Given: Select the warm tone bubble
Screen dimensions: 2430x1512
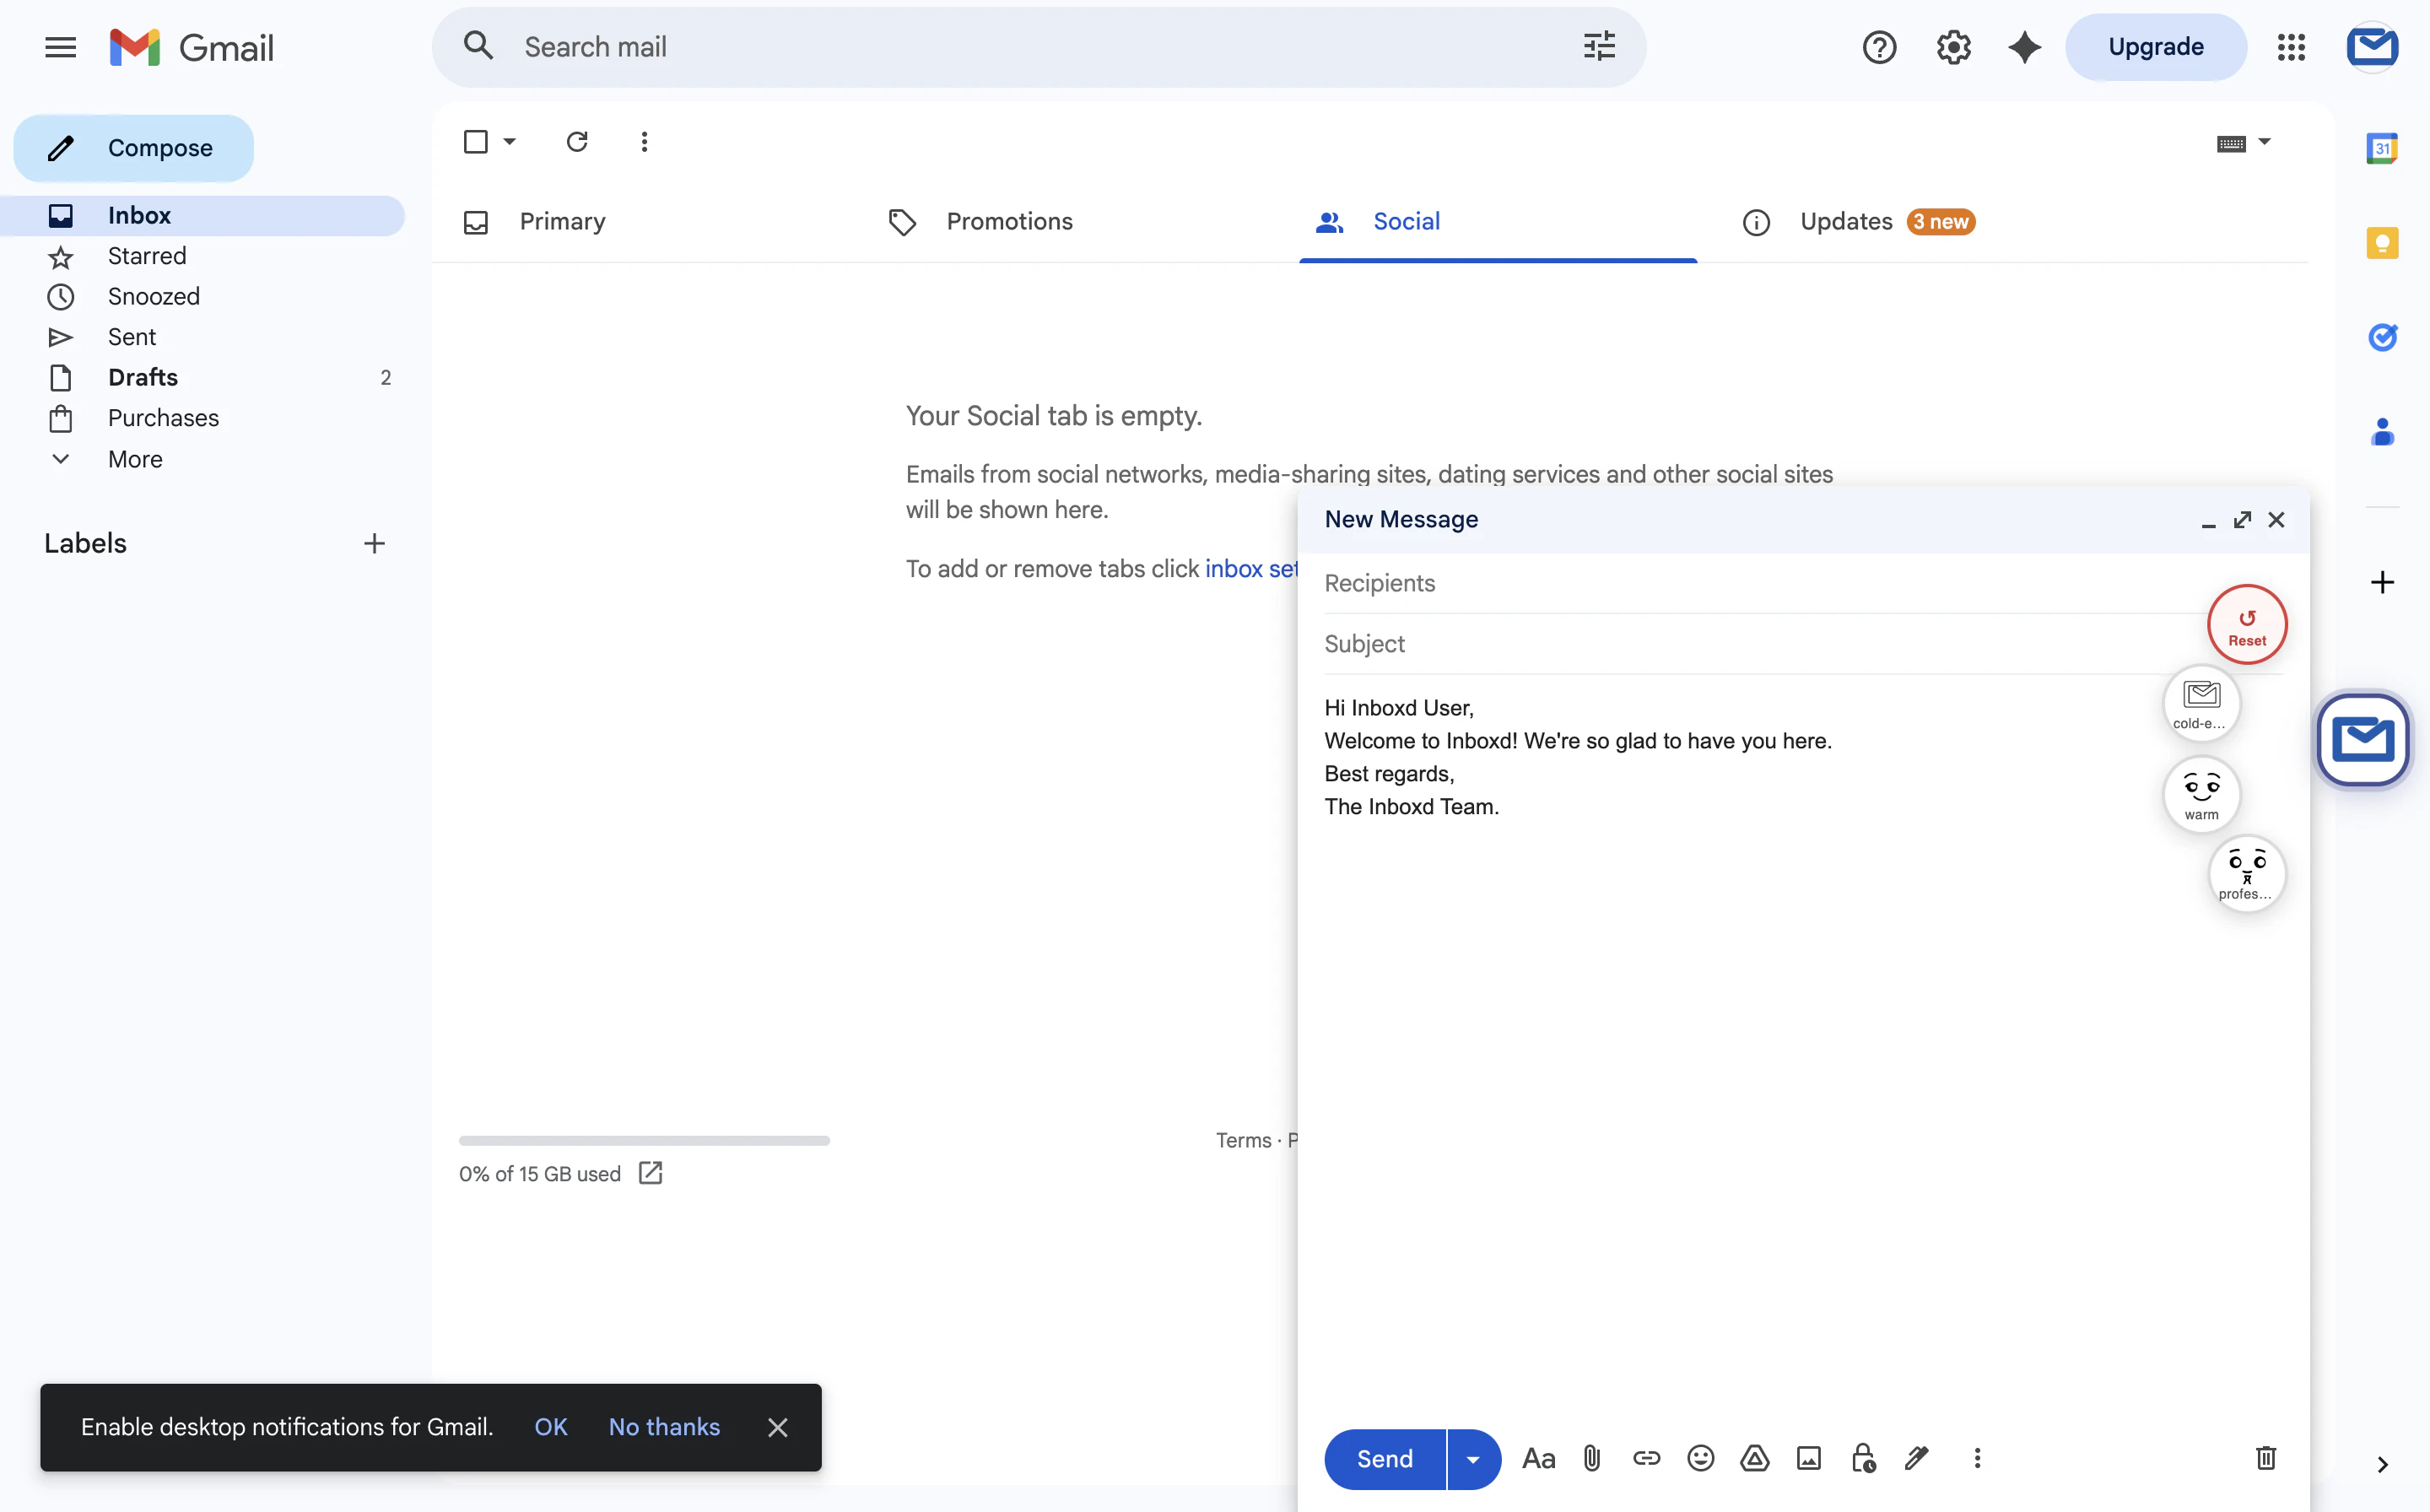Looking at the screenshot, I should (x=2201, y=794).
